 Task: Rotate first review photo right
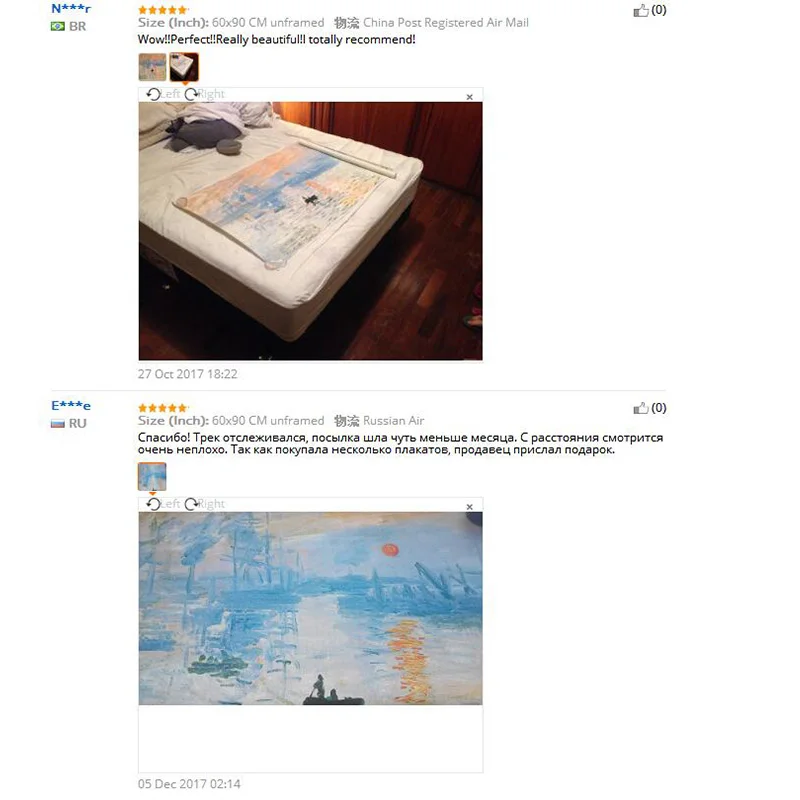(205, 94)
